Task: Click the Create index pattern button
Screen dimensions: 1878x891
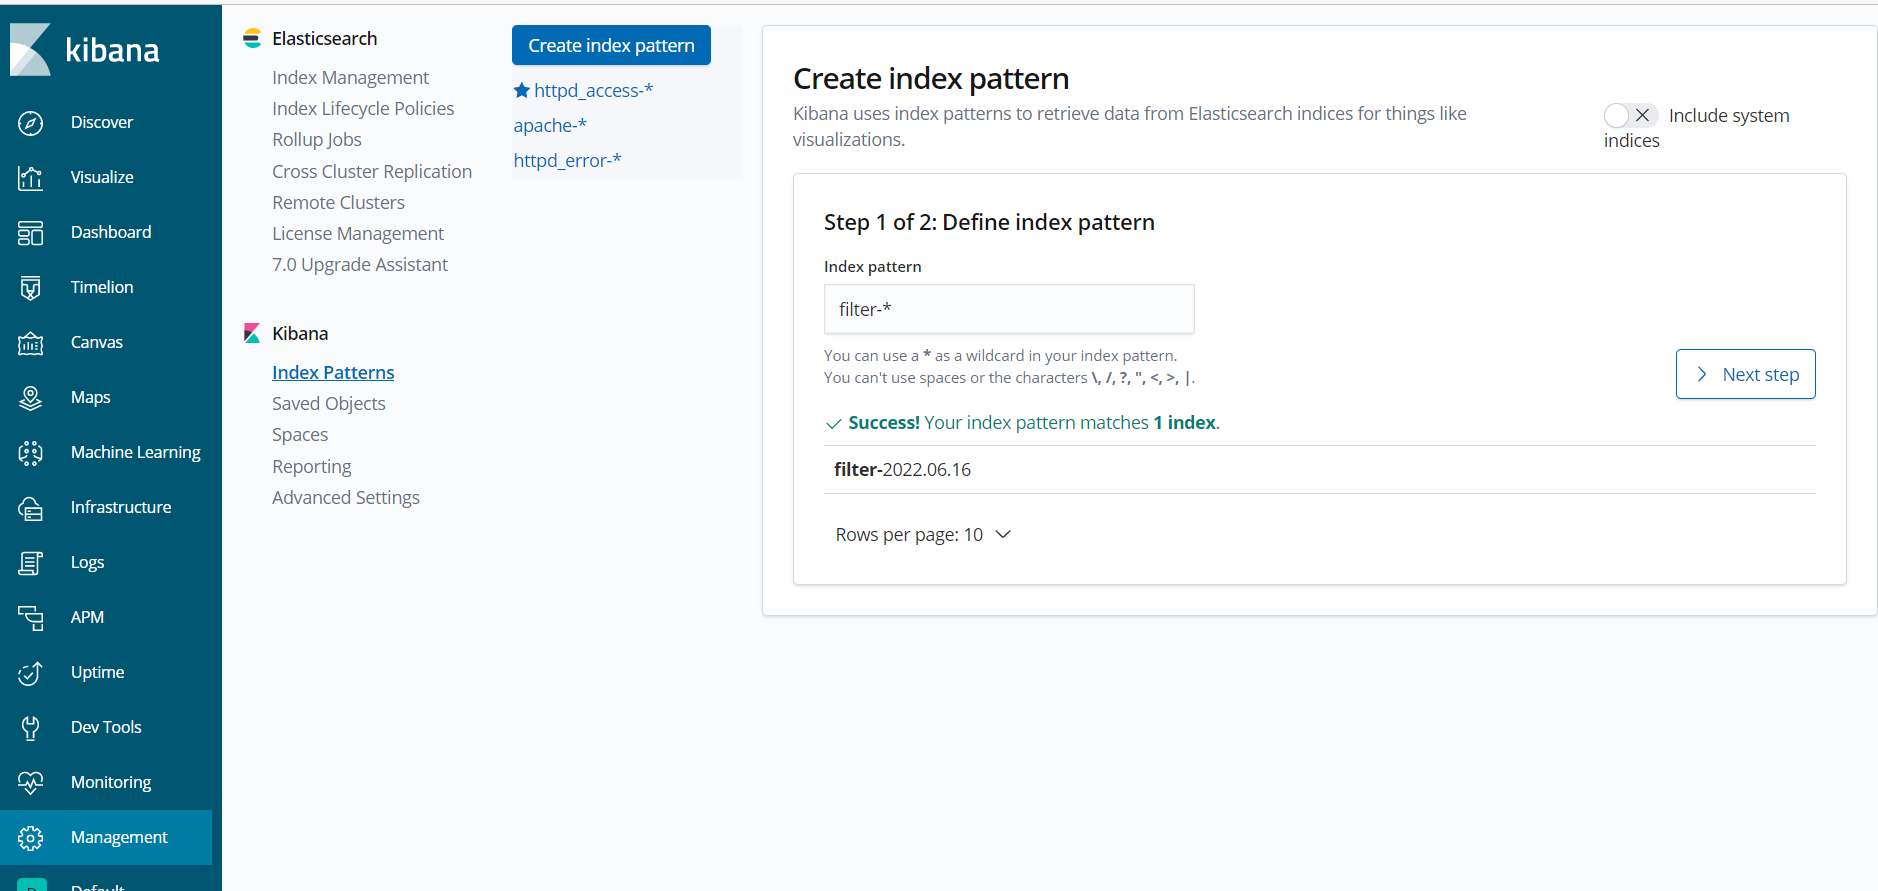Action: [611, 46]
